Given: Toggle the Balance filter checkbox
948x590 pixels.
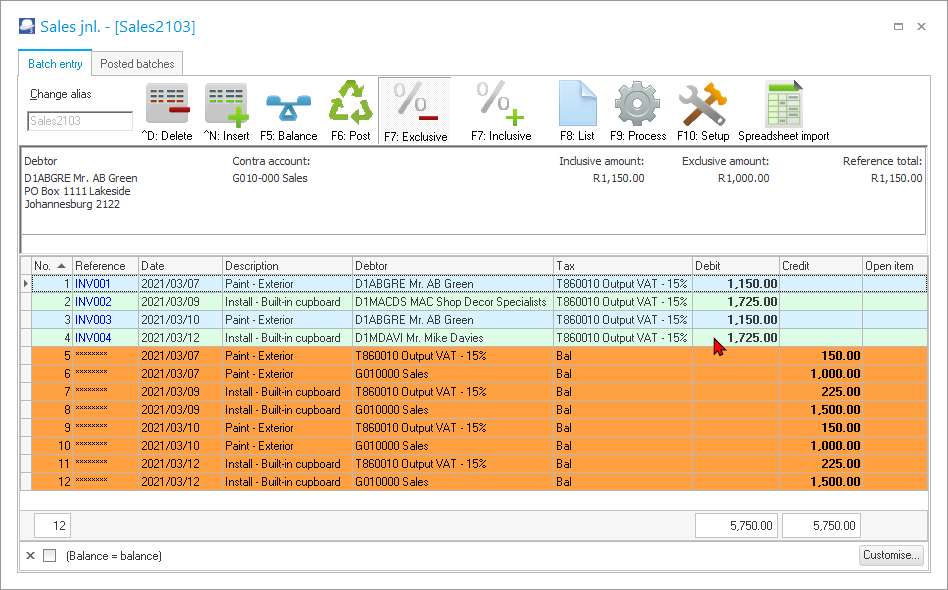Looking at the screenshot, I should tap(50, 556).
